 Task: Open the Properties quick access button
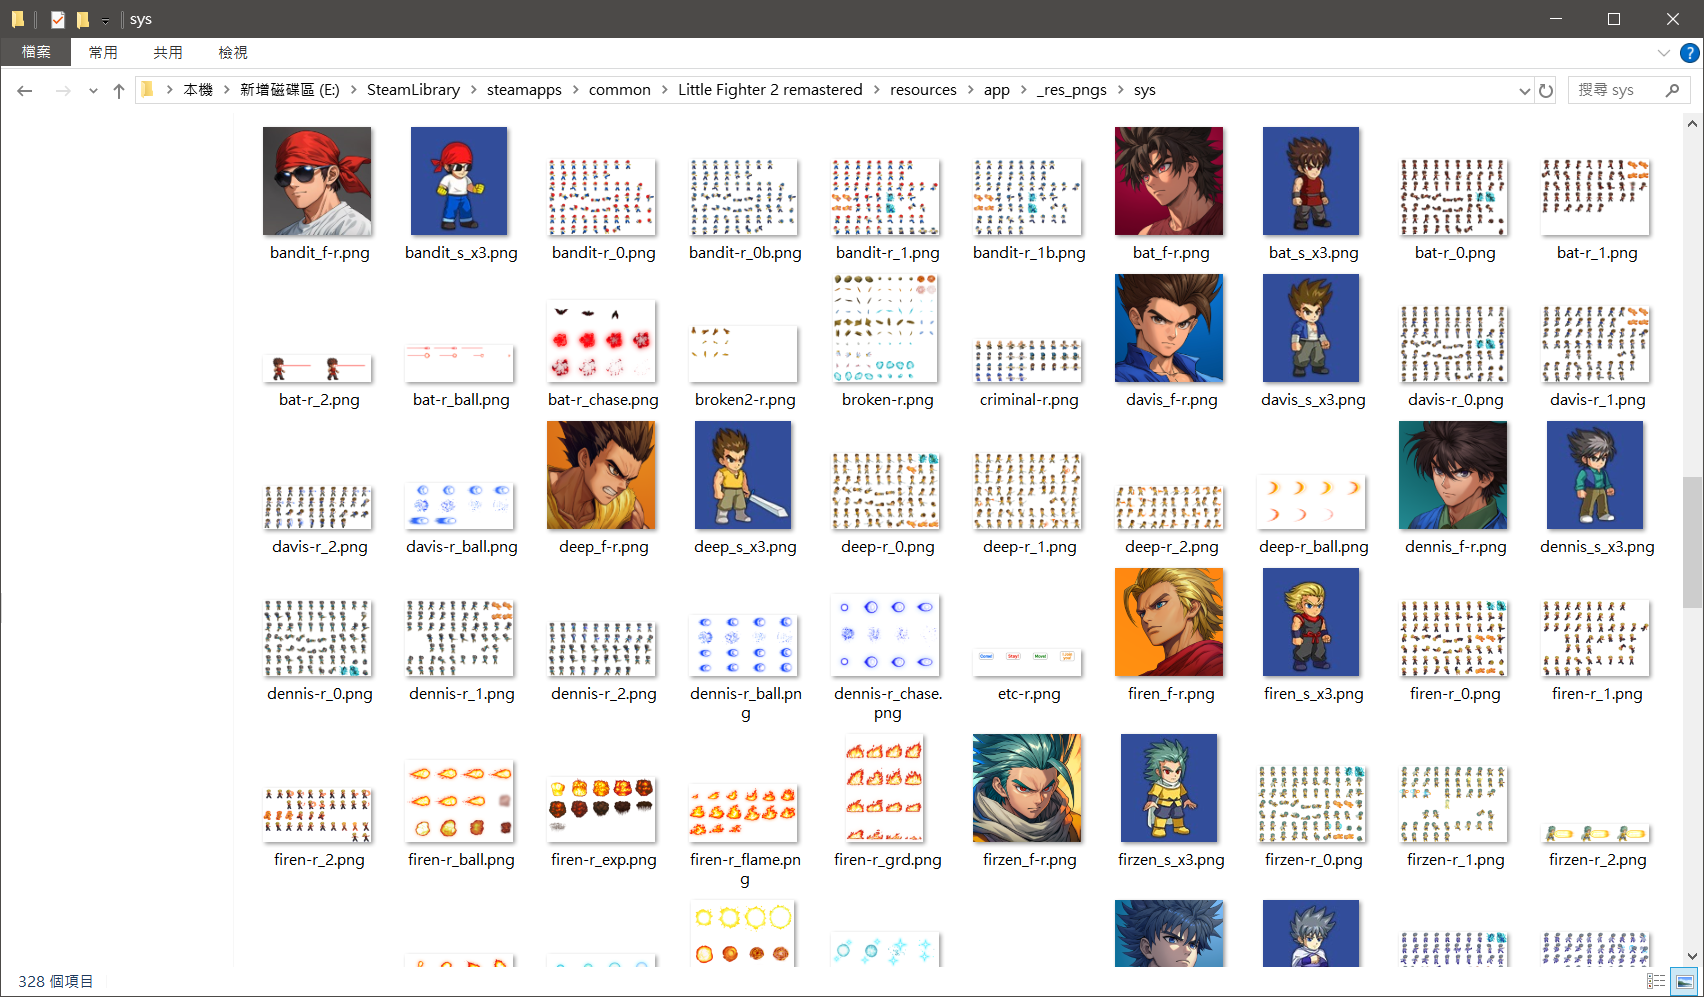(x=58, y=19)
